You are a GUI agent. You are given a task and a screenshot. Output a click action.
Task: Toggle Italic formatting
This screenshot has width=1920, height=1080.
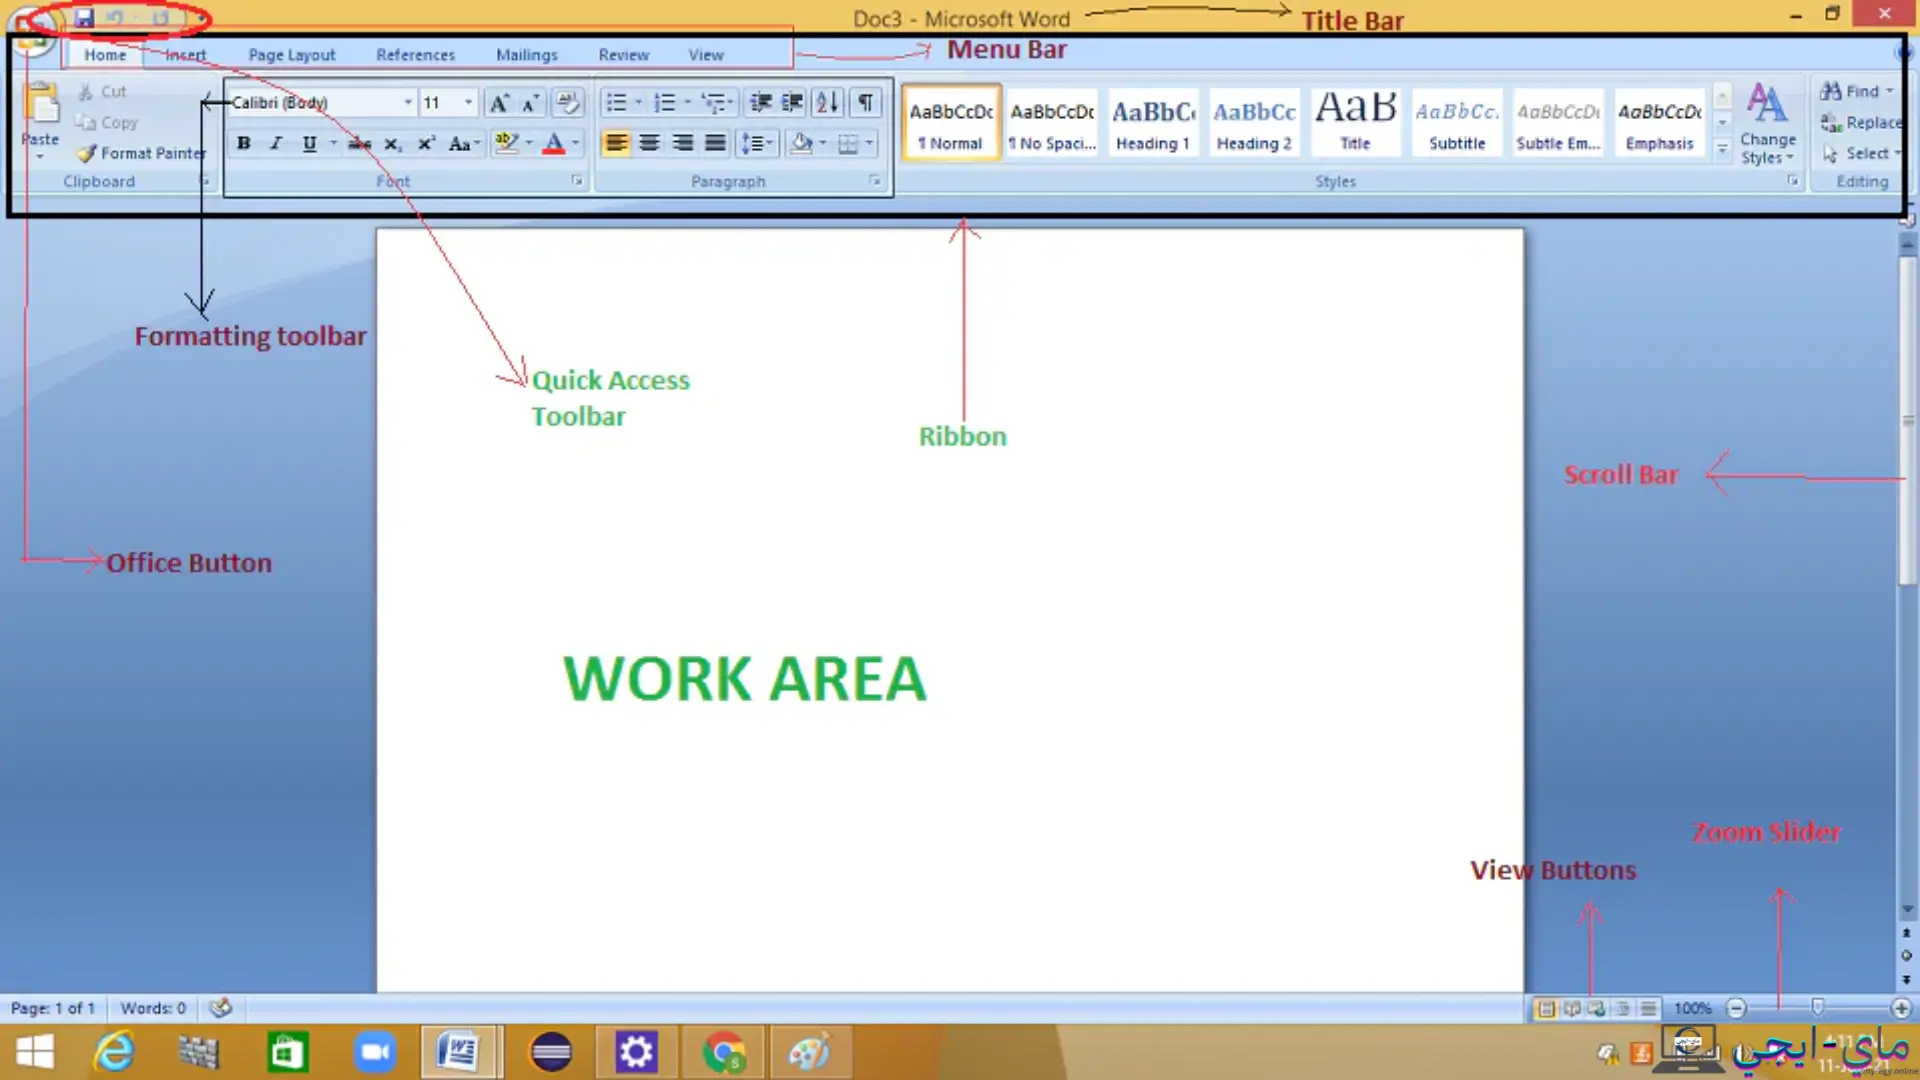pos(276,143)
